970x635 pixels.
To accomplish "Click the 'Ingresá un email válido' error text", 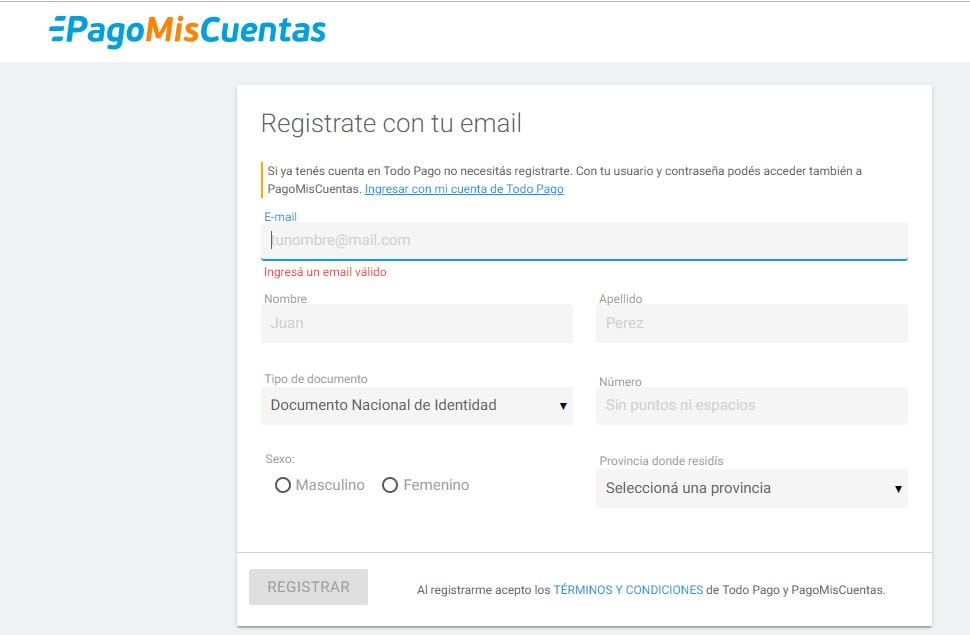I will coord(325,272).
